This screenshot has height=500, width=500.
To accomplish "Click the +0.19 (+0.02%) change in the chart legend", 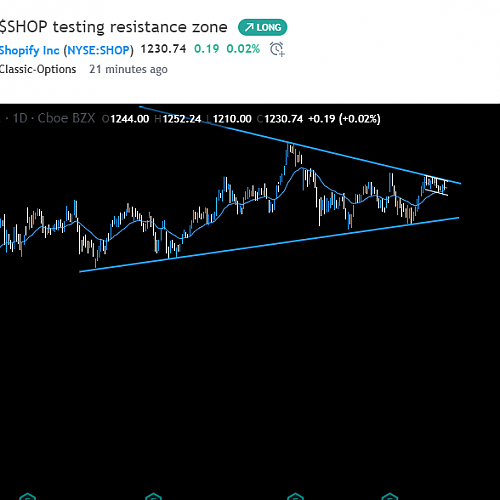I will click(344, 119).
